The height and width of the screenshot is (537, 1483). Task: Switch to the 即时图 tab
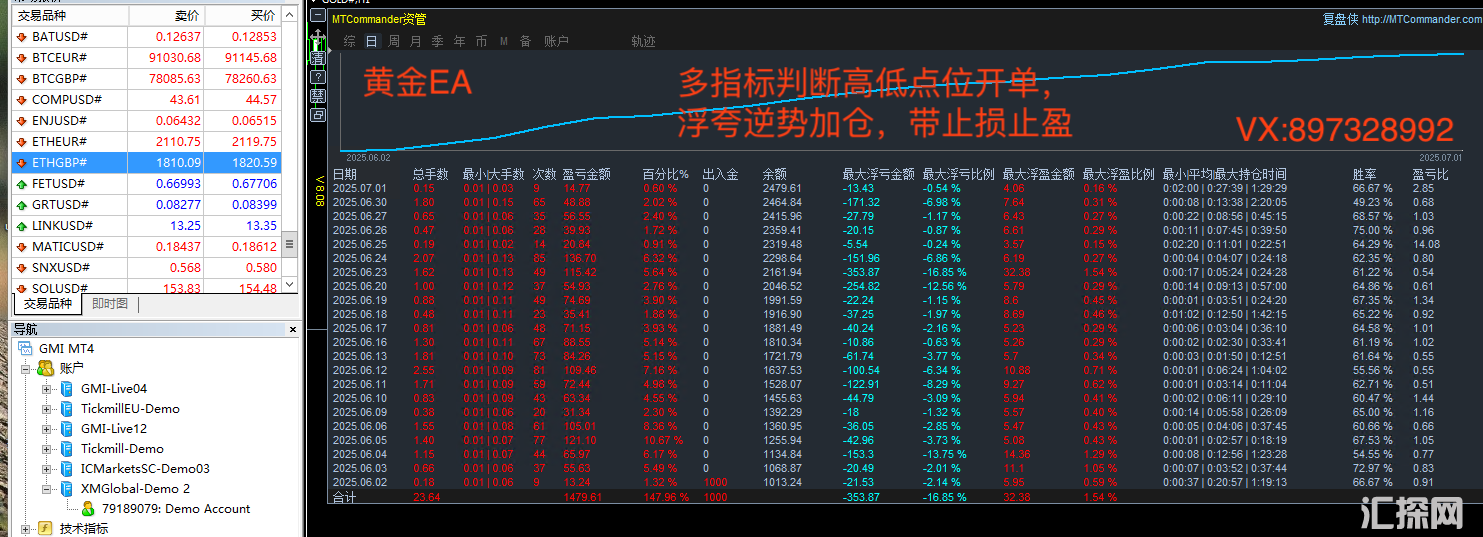(109, 304)
